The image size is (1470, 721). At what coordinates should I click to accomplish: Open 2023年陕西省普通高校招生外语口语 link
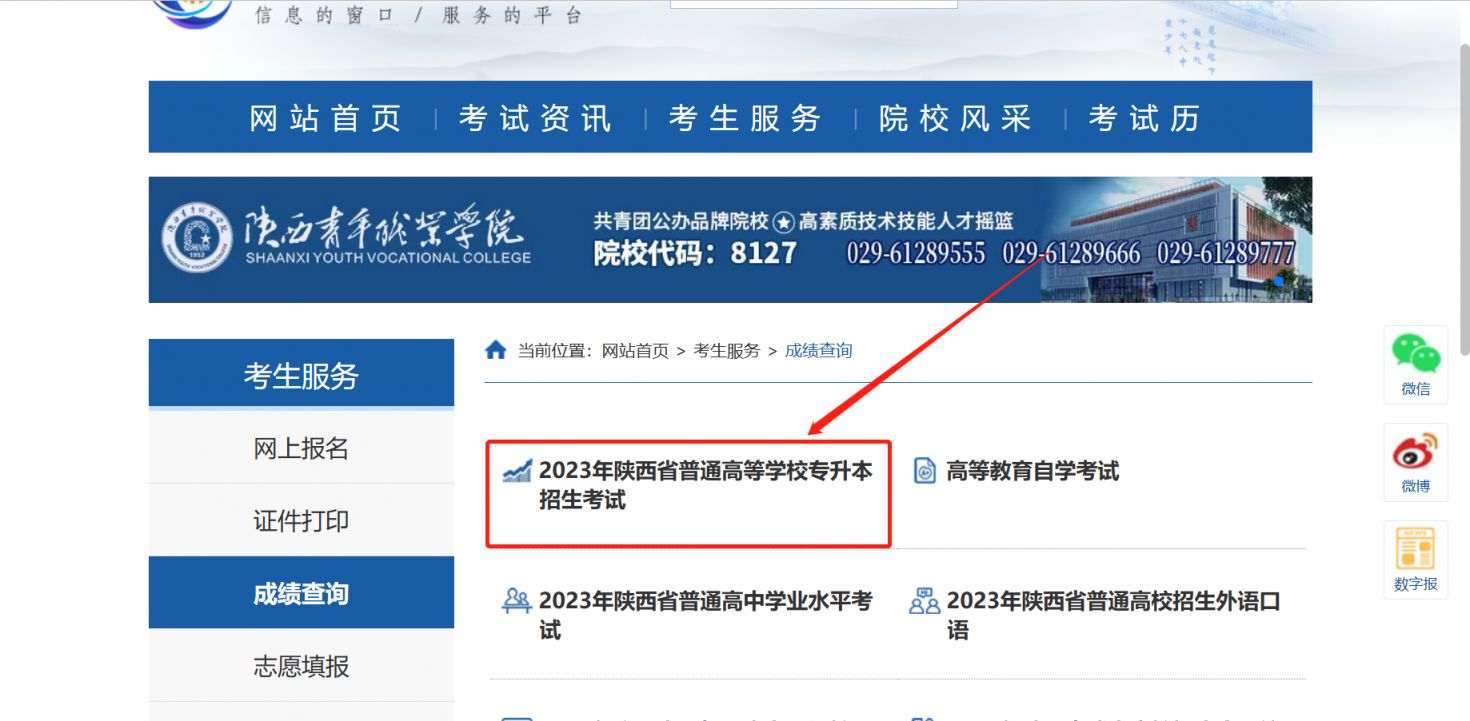[x=1114, y=615]
